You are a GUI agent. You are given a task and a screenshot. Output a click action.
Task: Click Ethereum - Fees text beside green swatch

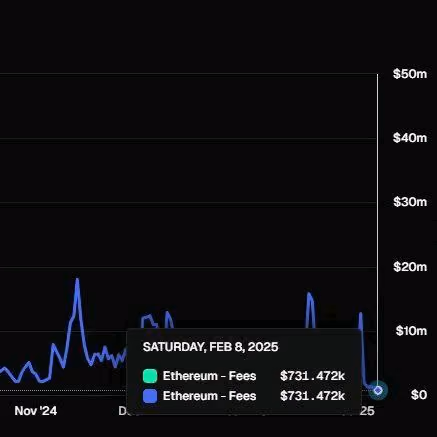[209, 376]
